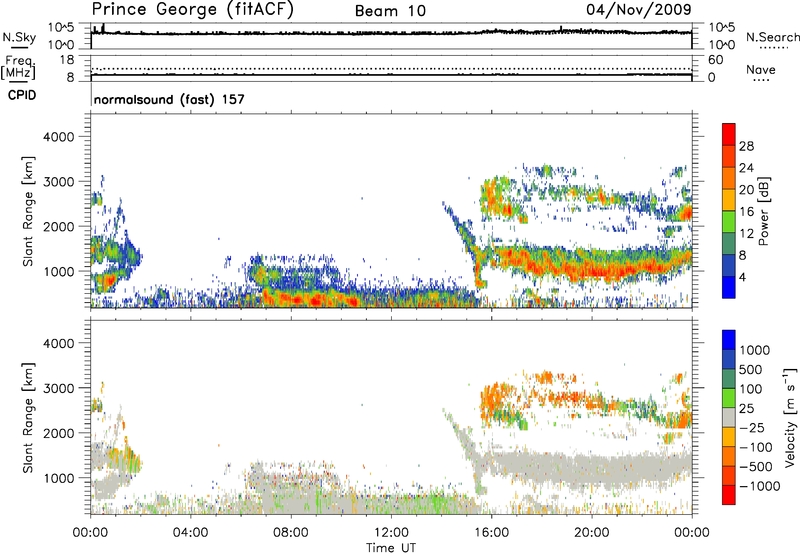Screen dimensions: 800x554
Task: Click the dotted Nave line sample in legend
Action: pos(761,81)
